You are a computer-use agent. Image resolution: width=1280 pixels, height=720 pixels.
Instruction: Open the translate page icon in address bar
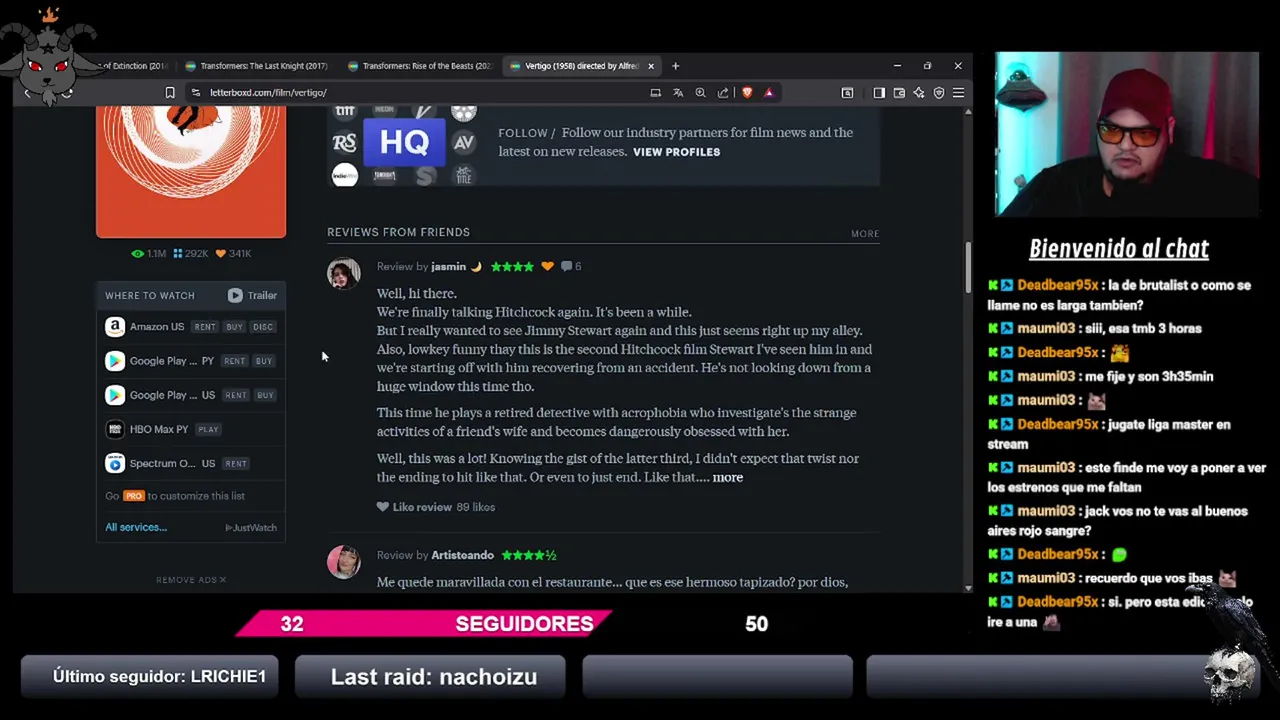click(x=678, y=93)
